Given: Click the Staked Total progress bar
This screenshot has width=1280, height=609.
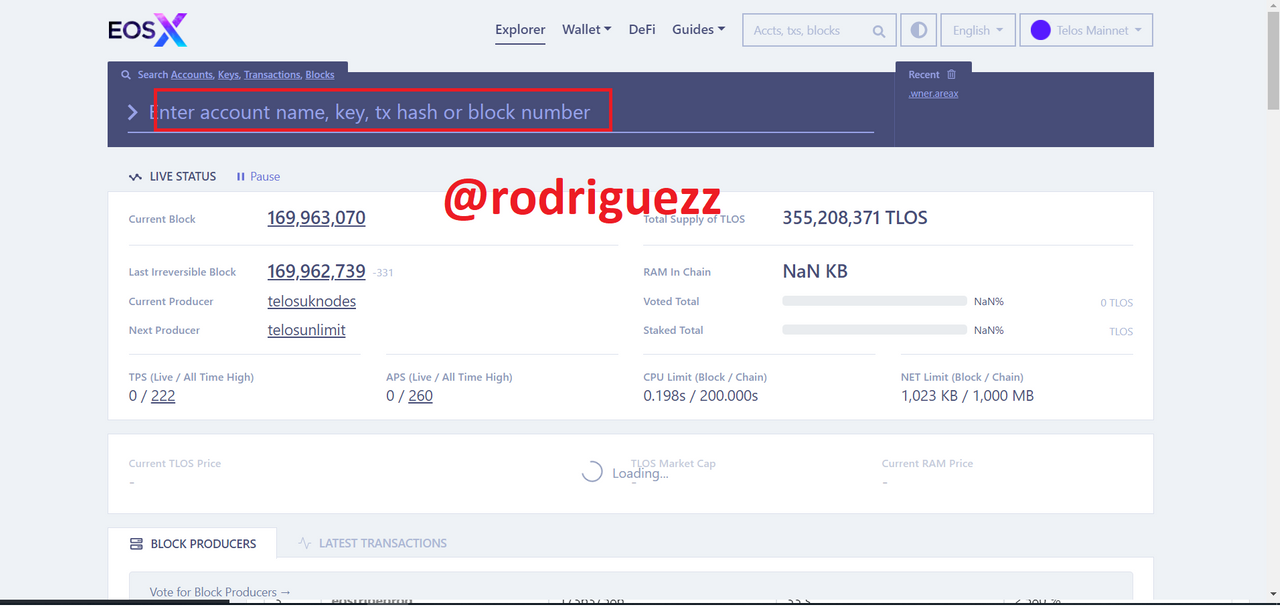Looking at the screenshot, I should click(x=874, y=330).
